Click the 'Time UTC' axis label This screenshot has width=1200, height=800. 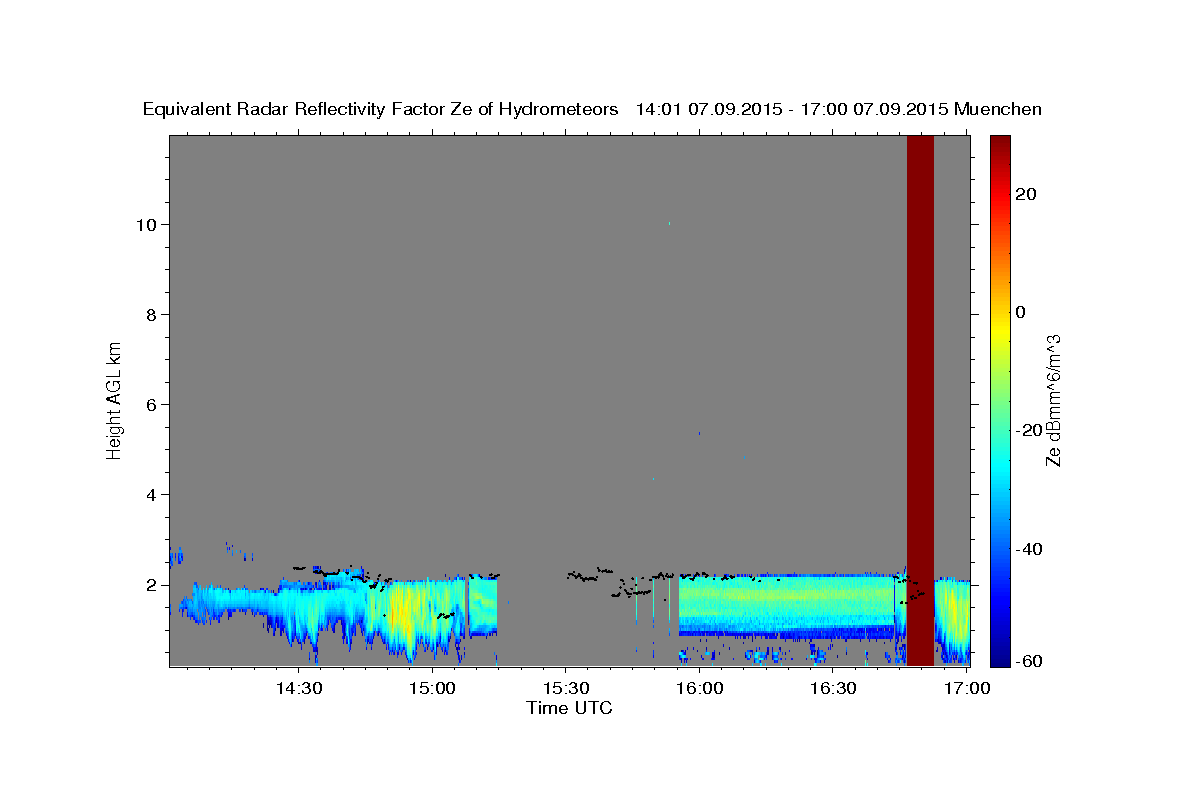pos(569,708)
